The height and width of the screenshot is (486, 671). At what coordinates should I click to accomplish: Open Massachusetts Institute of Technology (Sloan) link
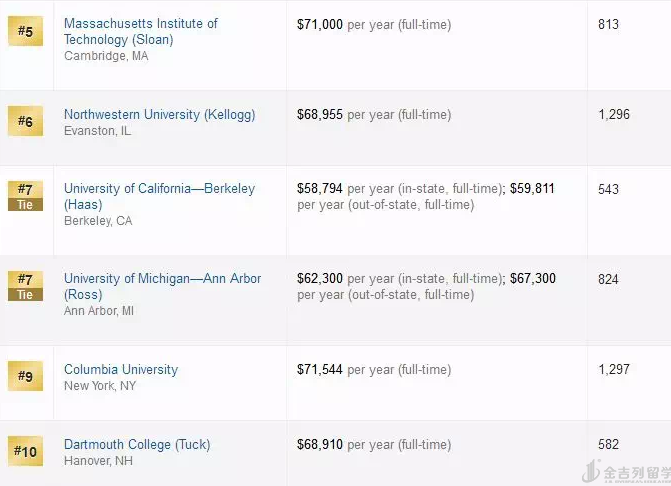coord(140,31)
